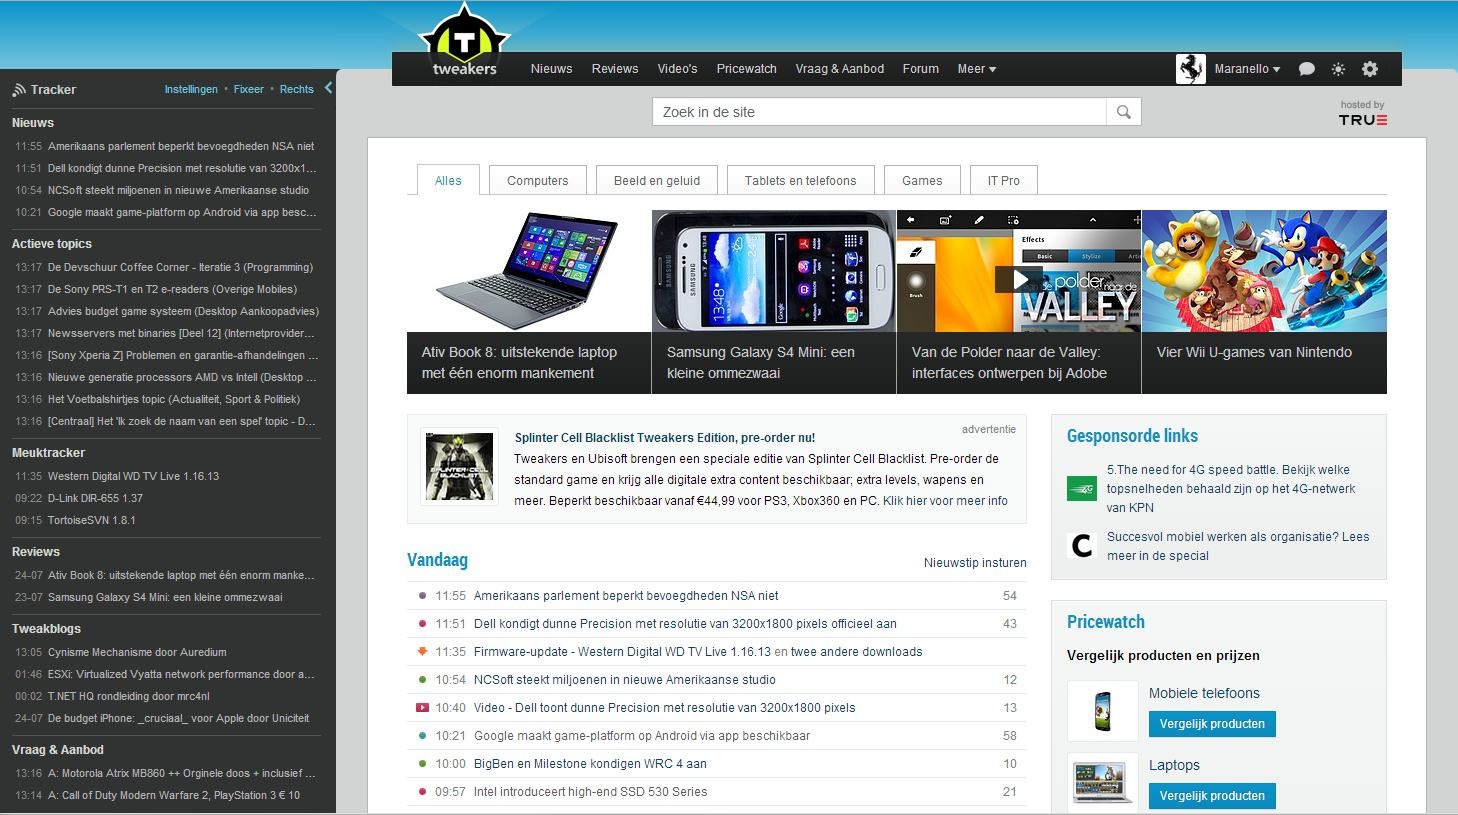Open Het Voetbalshirtjes topic in tracker
Image resolution: width=1458 pixels, height=815 pixels.
(x=174, y=399)
